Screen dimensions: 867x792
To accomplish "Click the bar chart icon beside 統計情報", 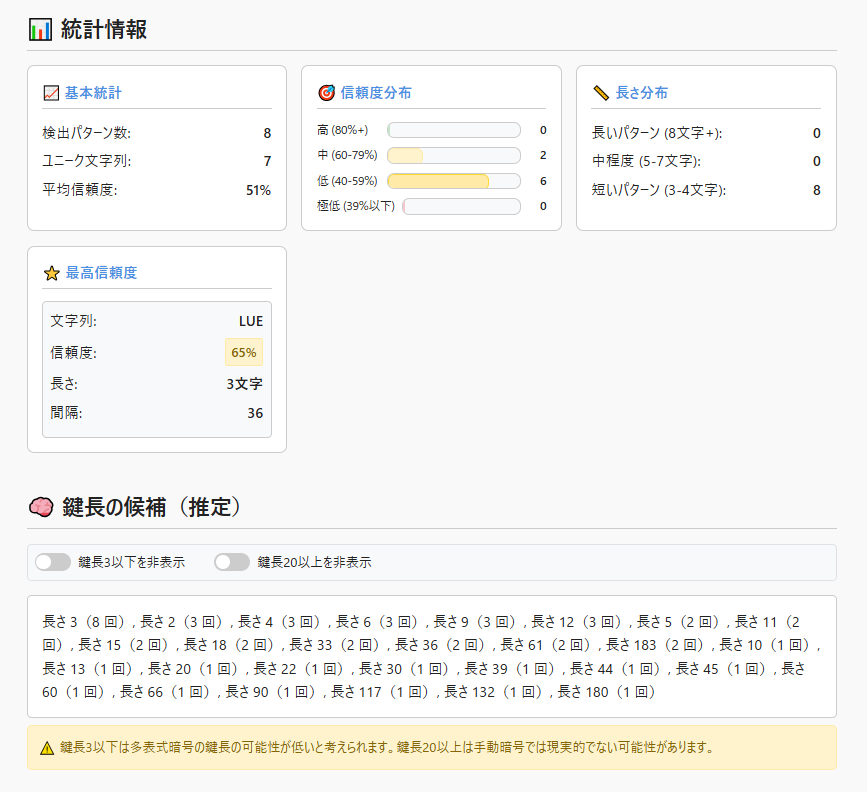I will click(40, 30).
